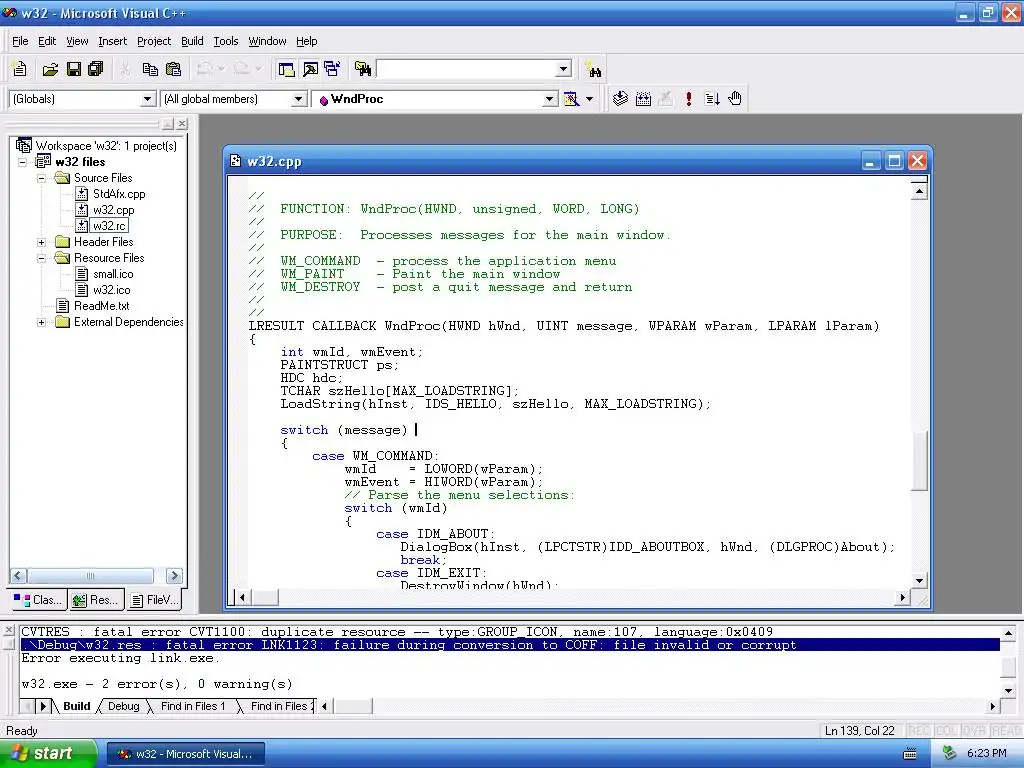Screen dimensions: 1024x768
Task: Open the Project menu
Action: pos(154,41)
